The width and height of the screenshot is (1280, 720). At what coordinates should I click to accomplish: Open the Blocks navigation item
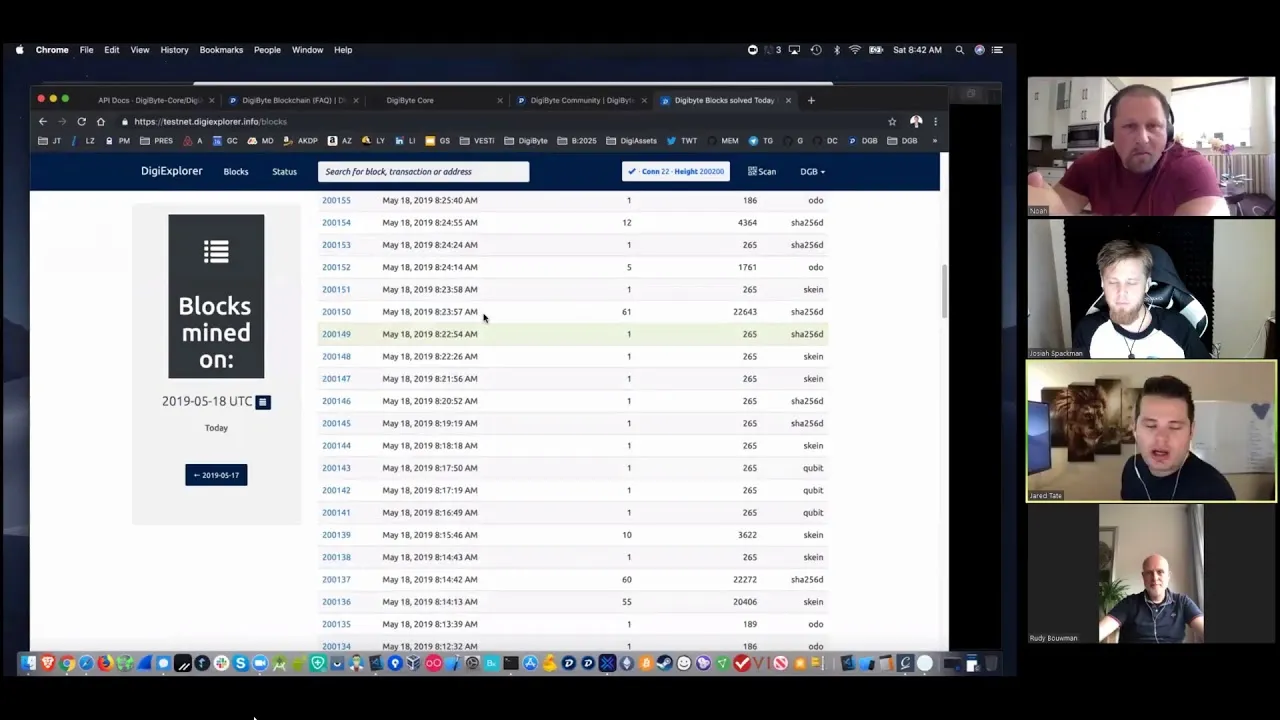[x=236, y=171]
